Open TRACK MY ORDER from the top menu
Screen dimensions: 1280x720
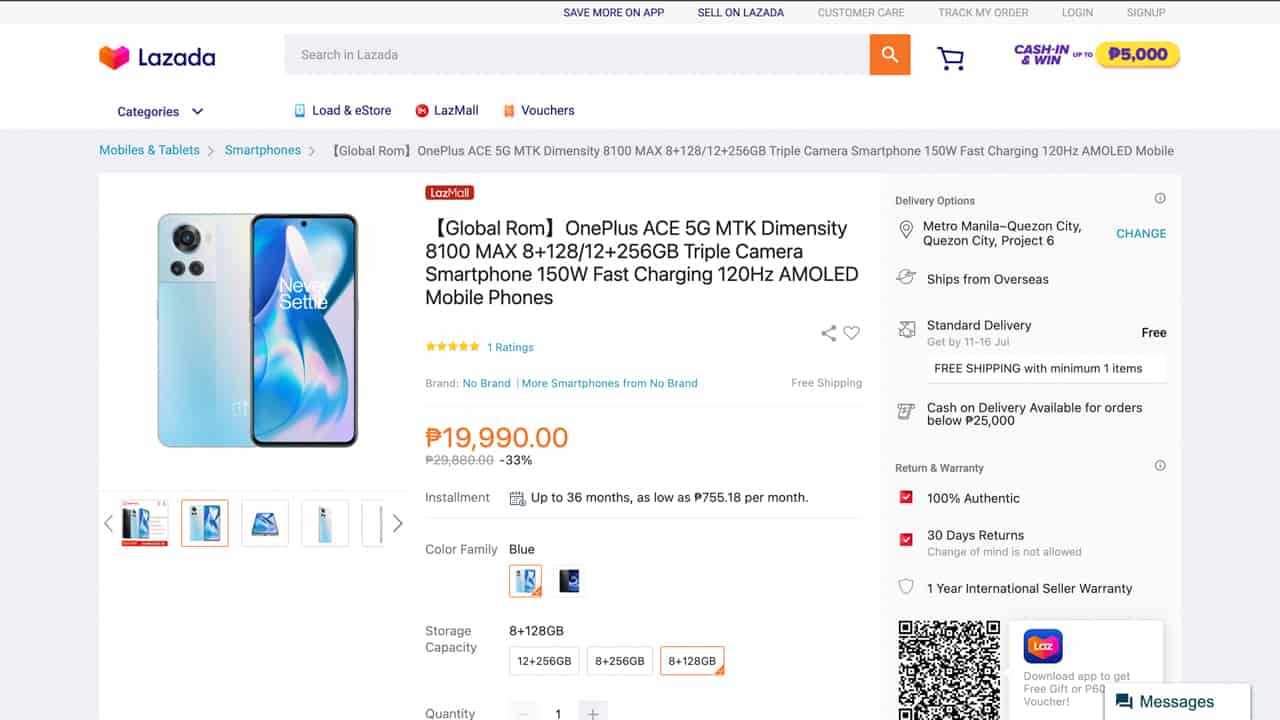[983, 12]
